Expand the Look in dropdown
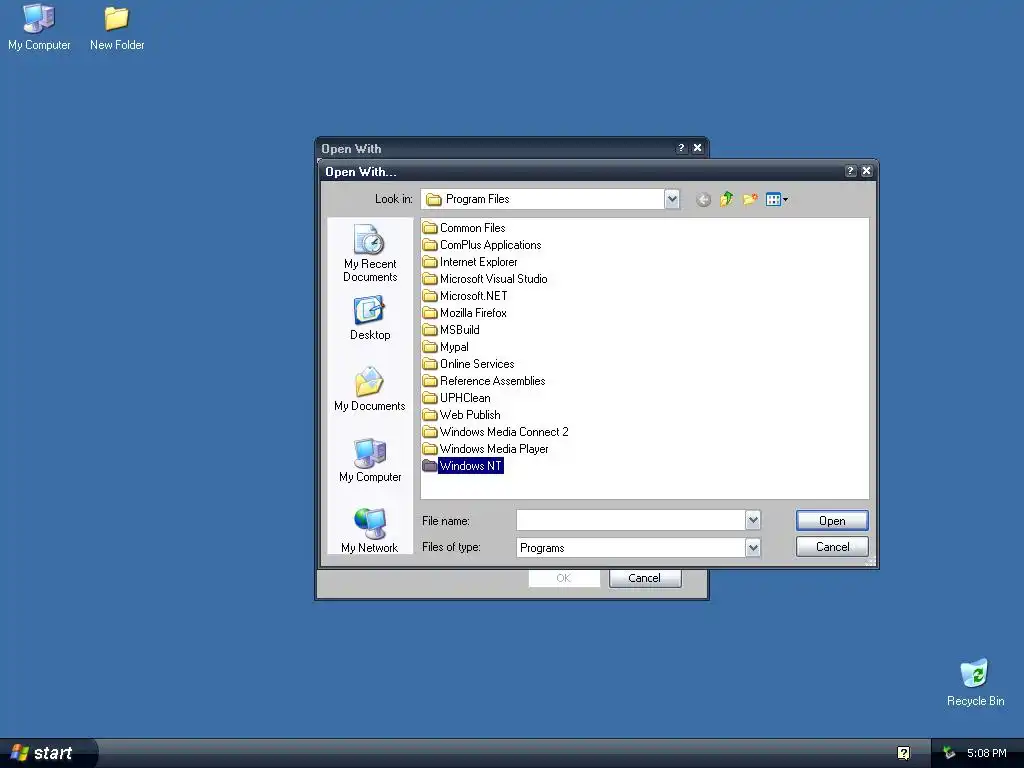Viewport: 1024px width, 768px height. point(672,199)
